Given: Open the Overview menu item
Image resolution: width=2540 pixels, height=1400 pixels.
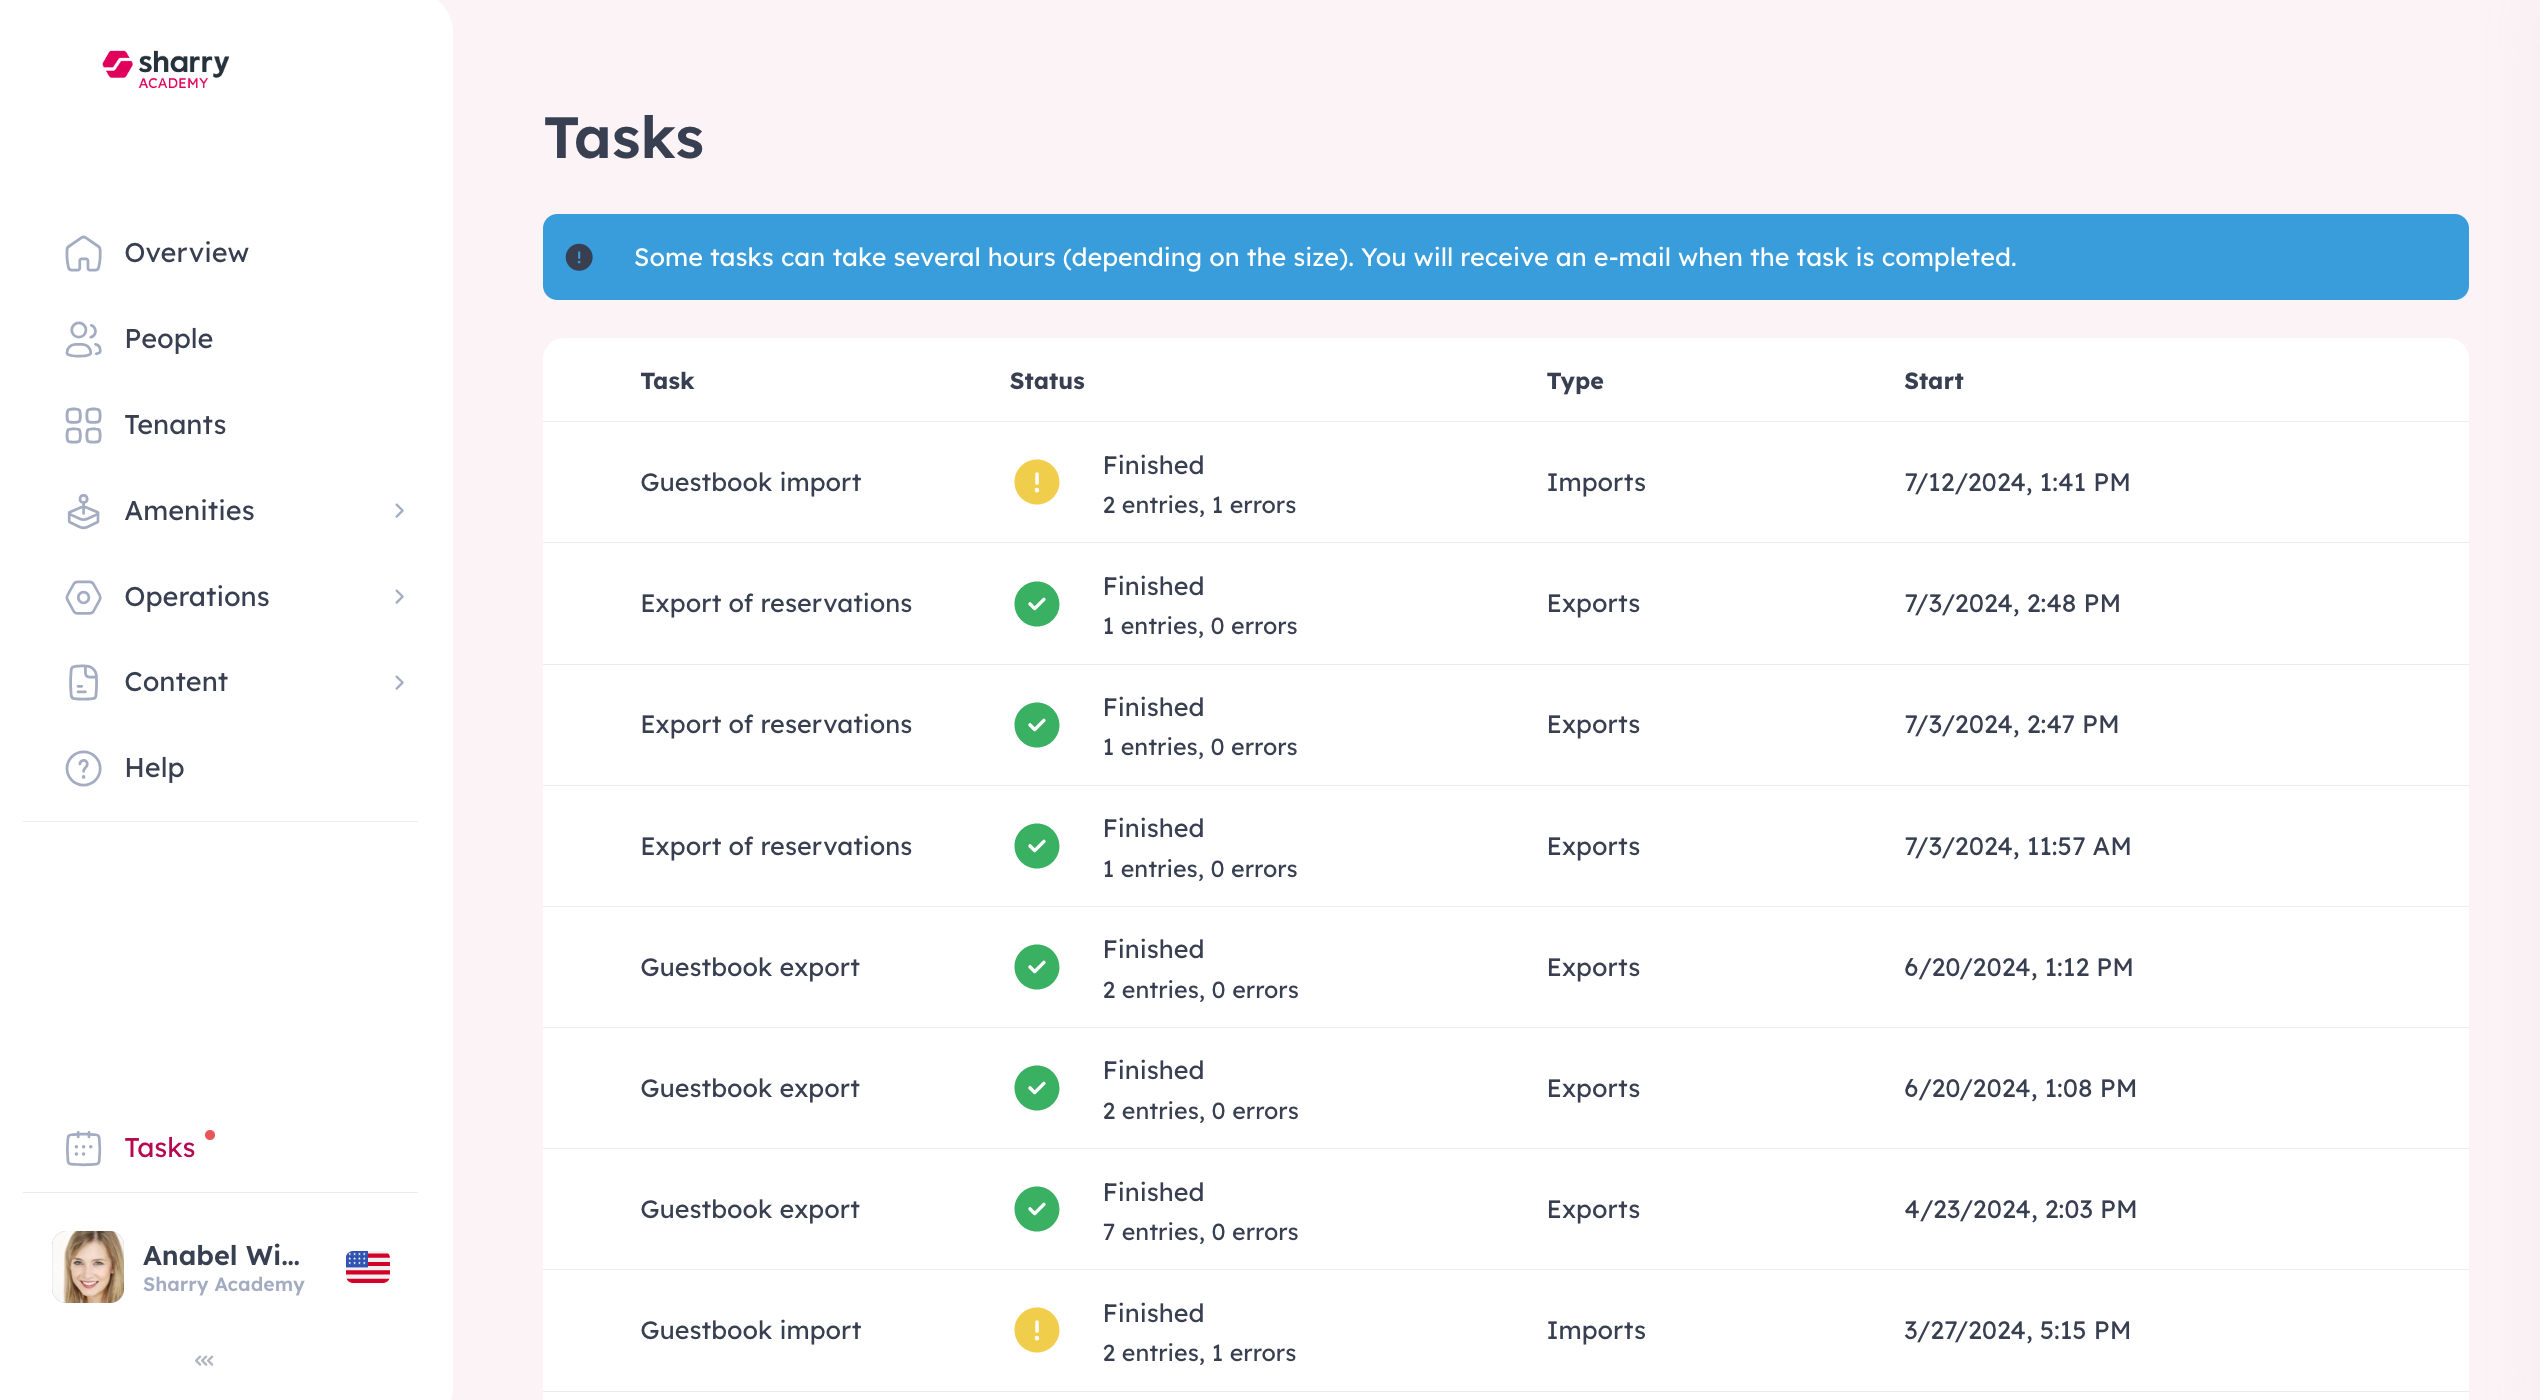Looking at the screenshot, I should click(186, 253).
